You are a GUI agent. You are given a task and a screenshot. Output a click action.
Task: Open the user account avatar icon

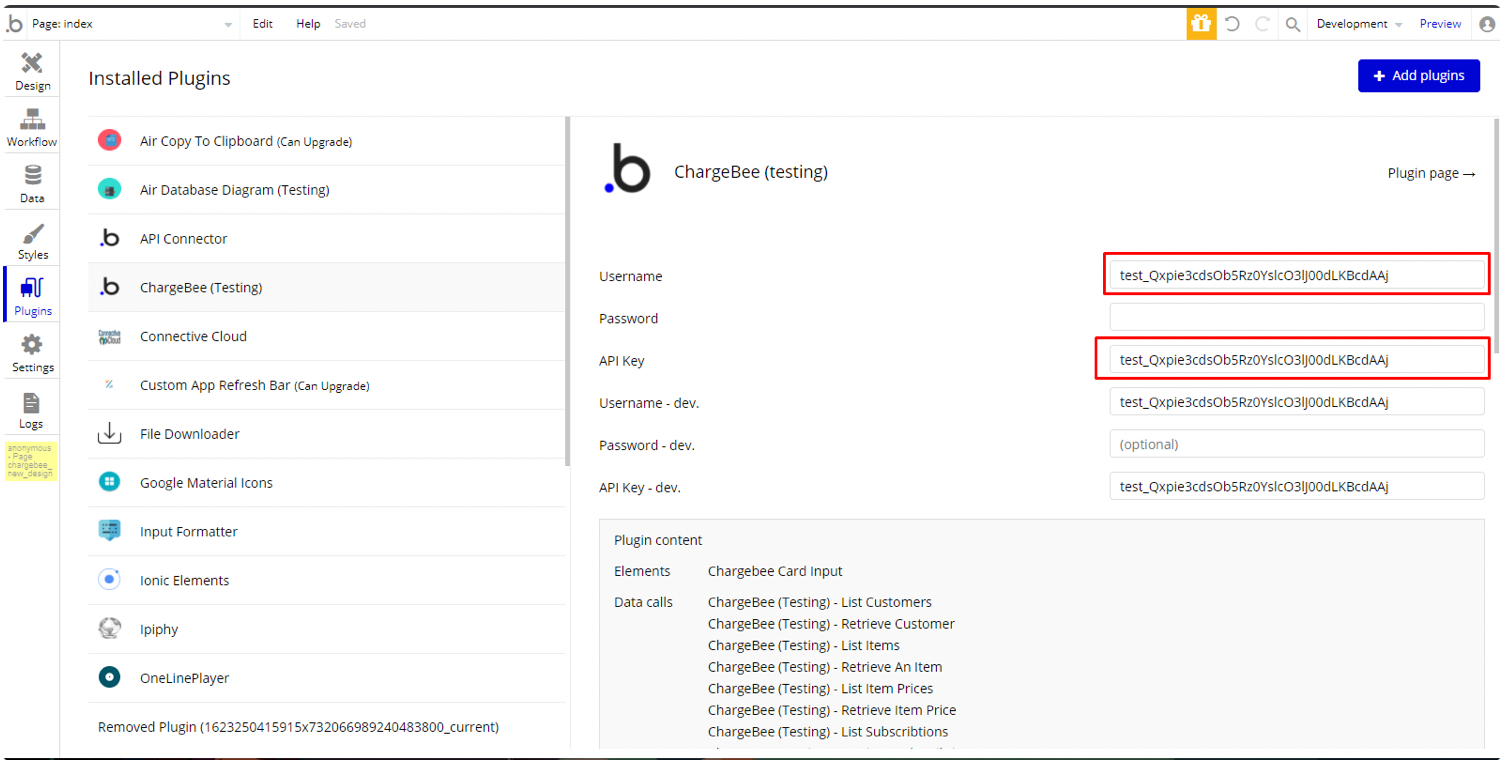pos(1487,24)
